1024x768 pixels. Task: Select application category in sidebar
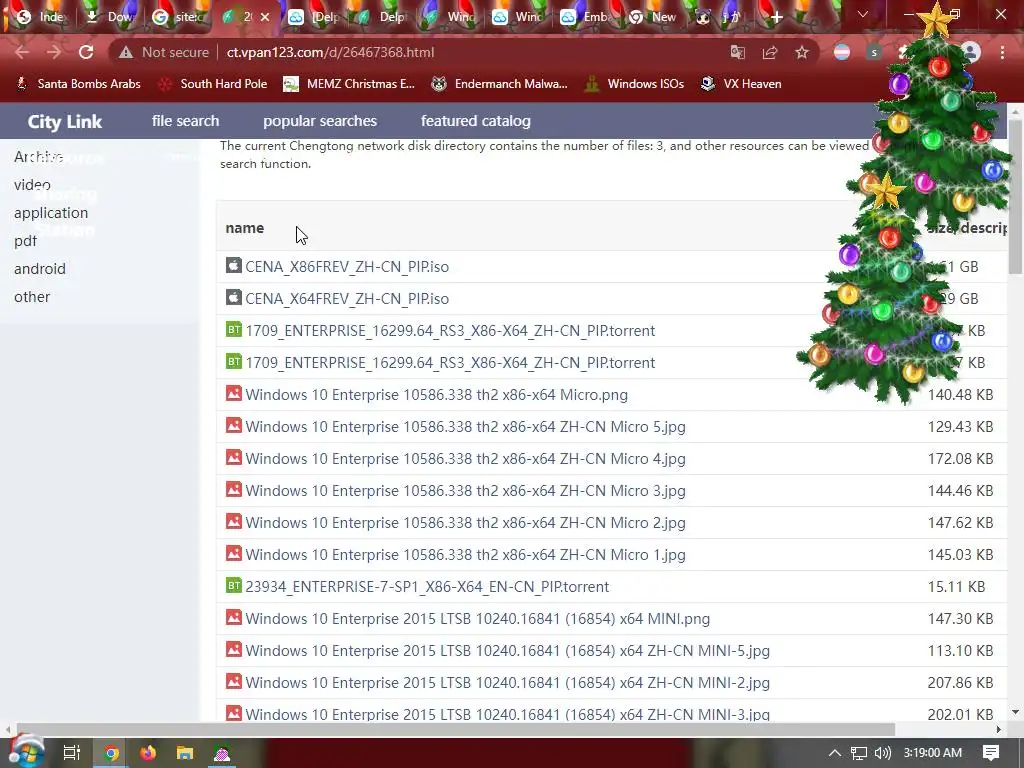tap(51, 213)
